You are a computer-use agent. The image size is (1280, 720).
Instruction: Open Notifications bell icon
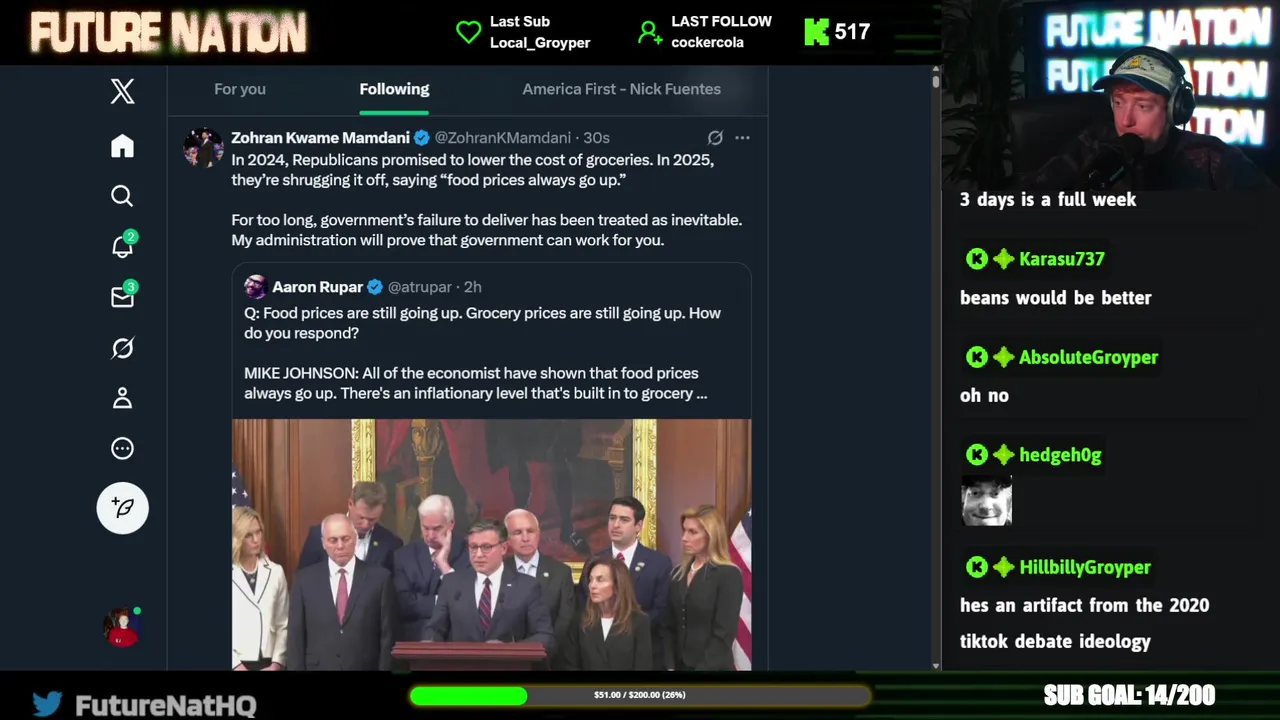coord(122,246)
